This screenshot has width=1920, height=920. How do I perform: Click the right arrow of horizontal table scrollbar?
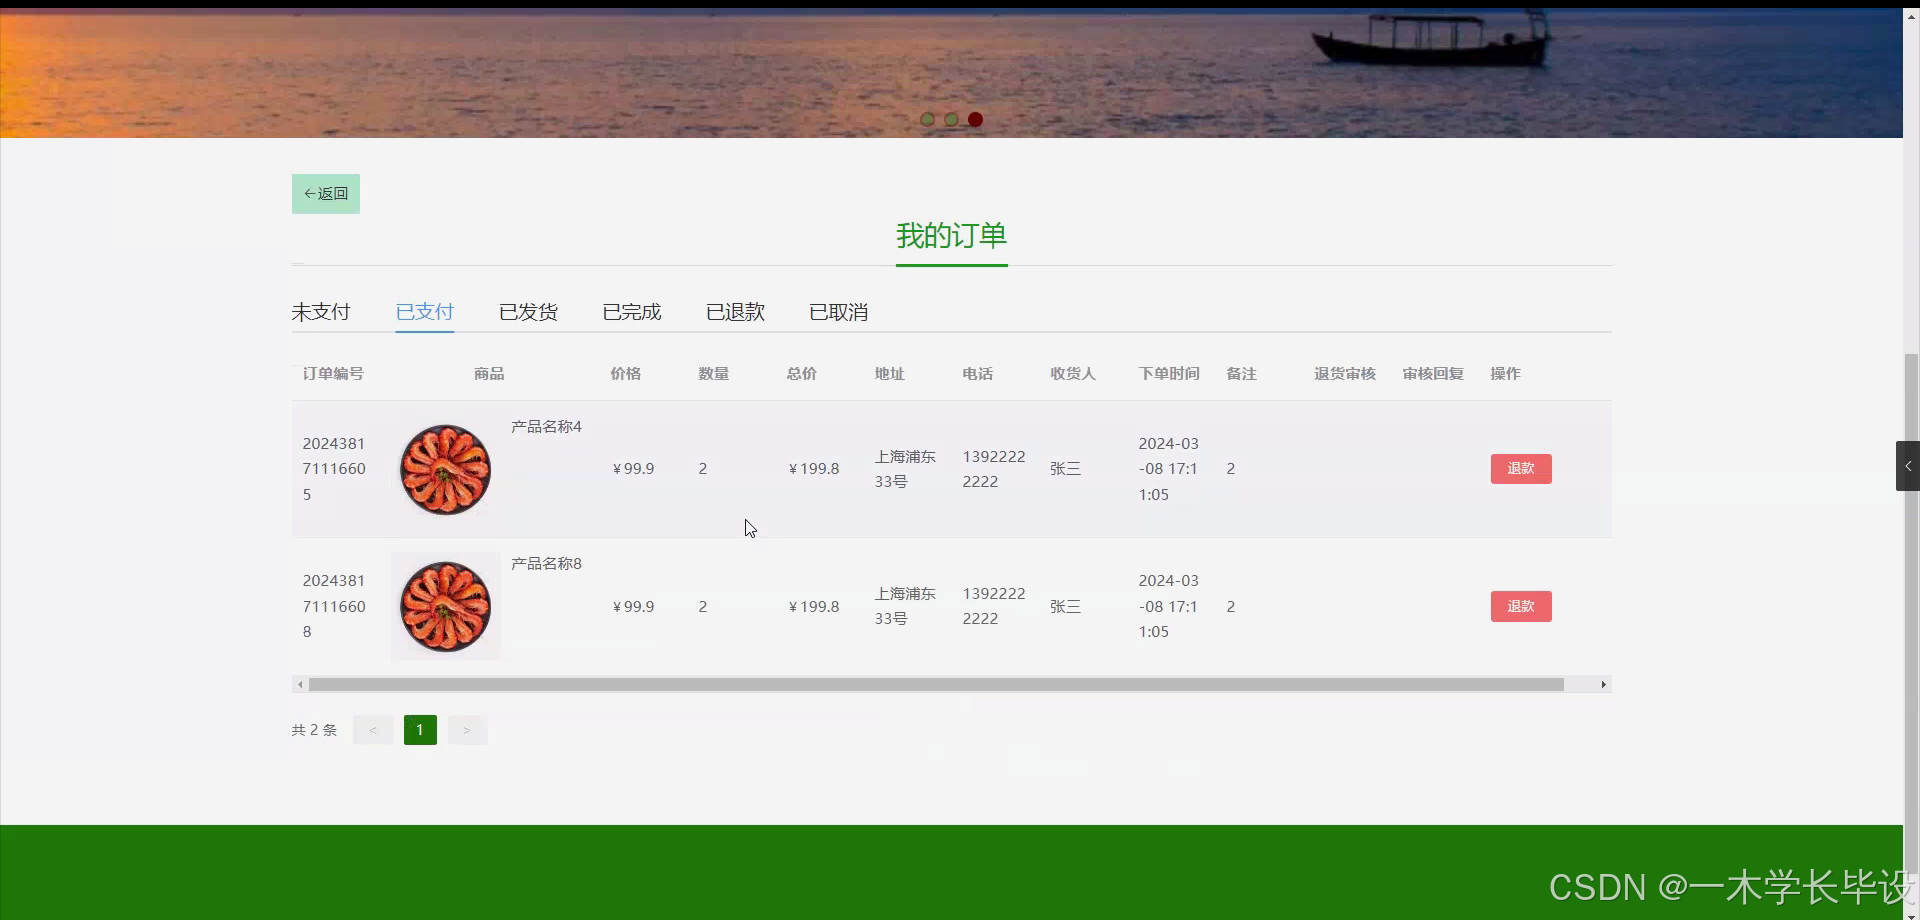[x=1605, y=684]
